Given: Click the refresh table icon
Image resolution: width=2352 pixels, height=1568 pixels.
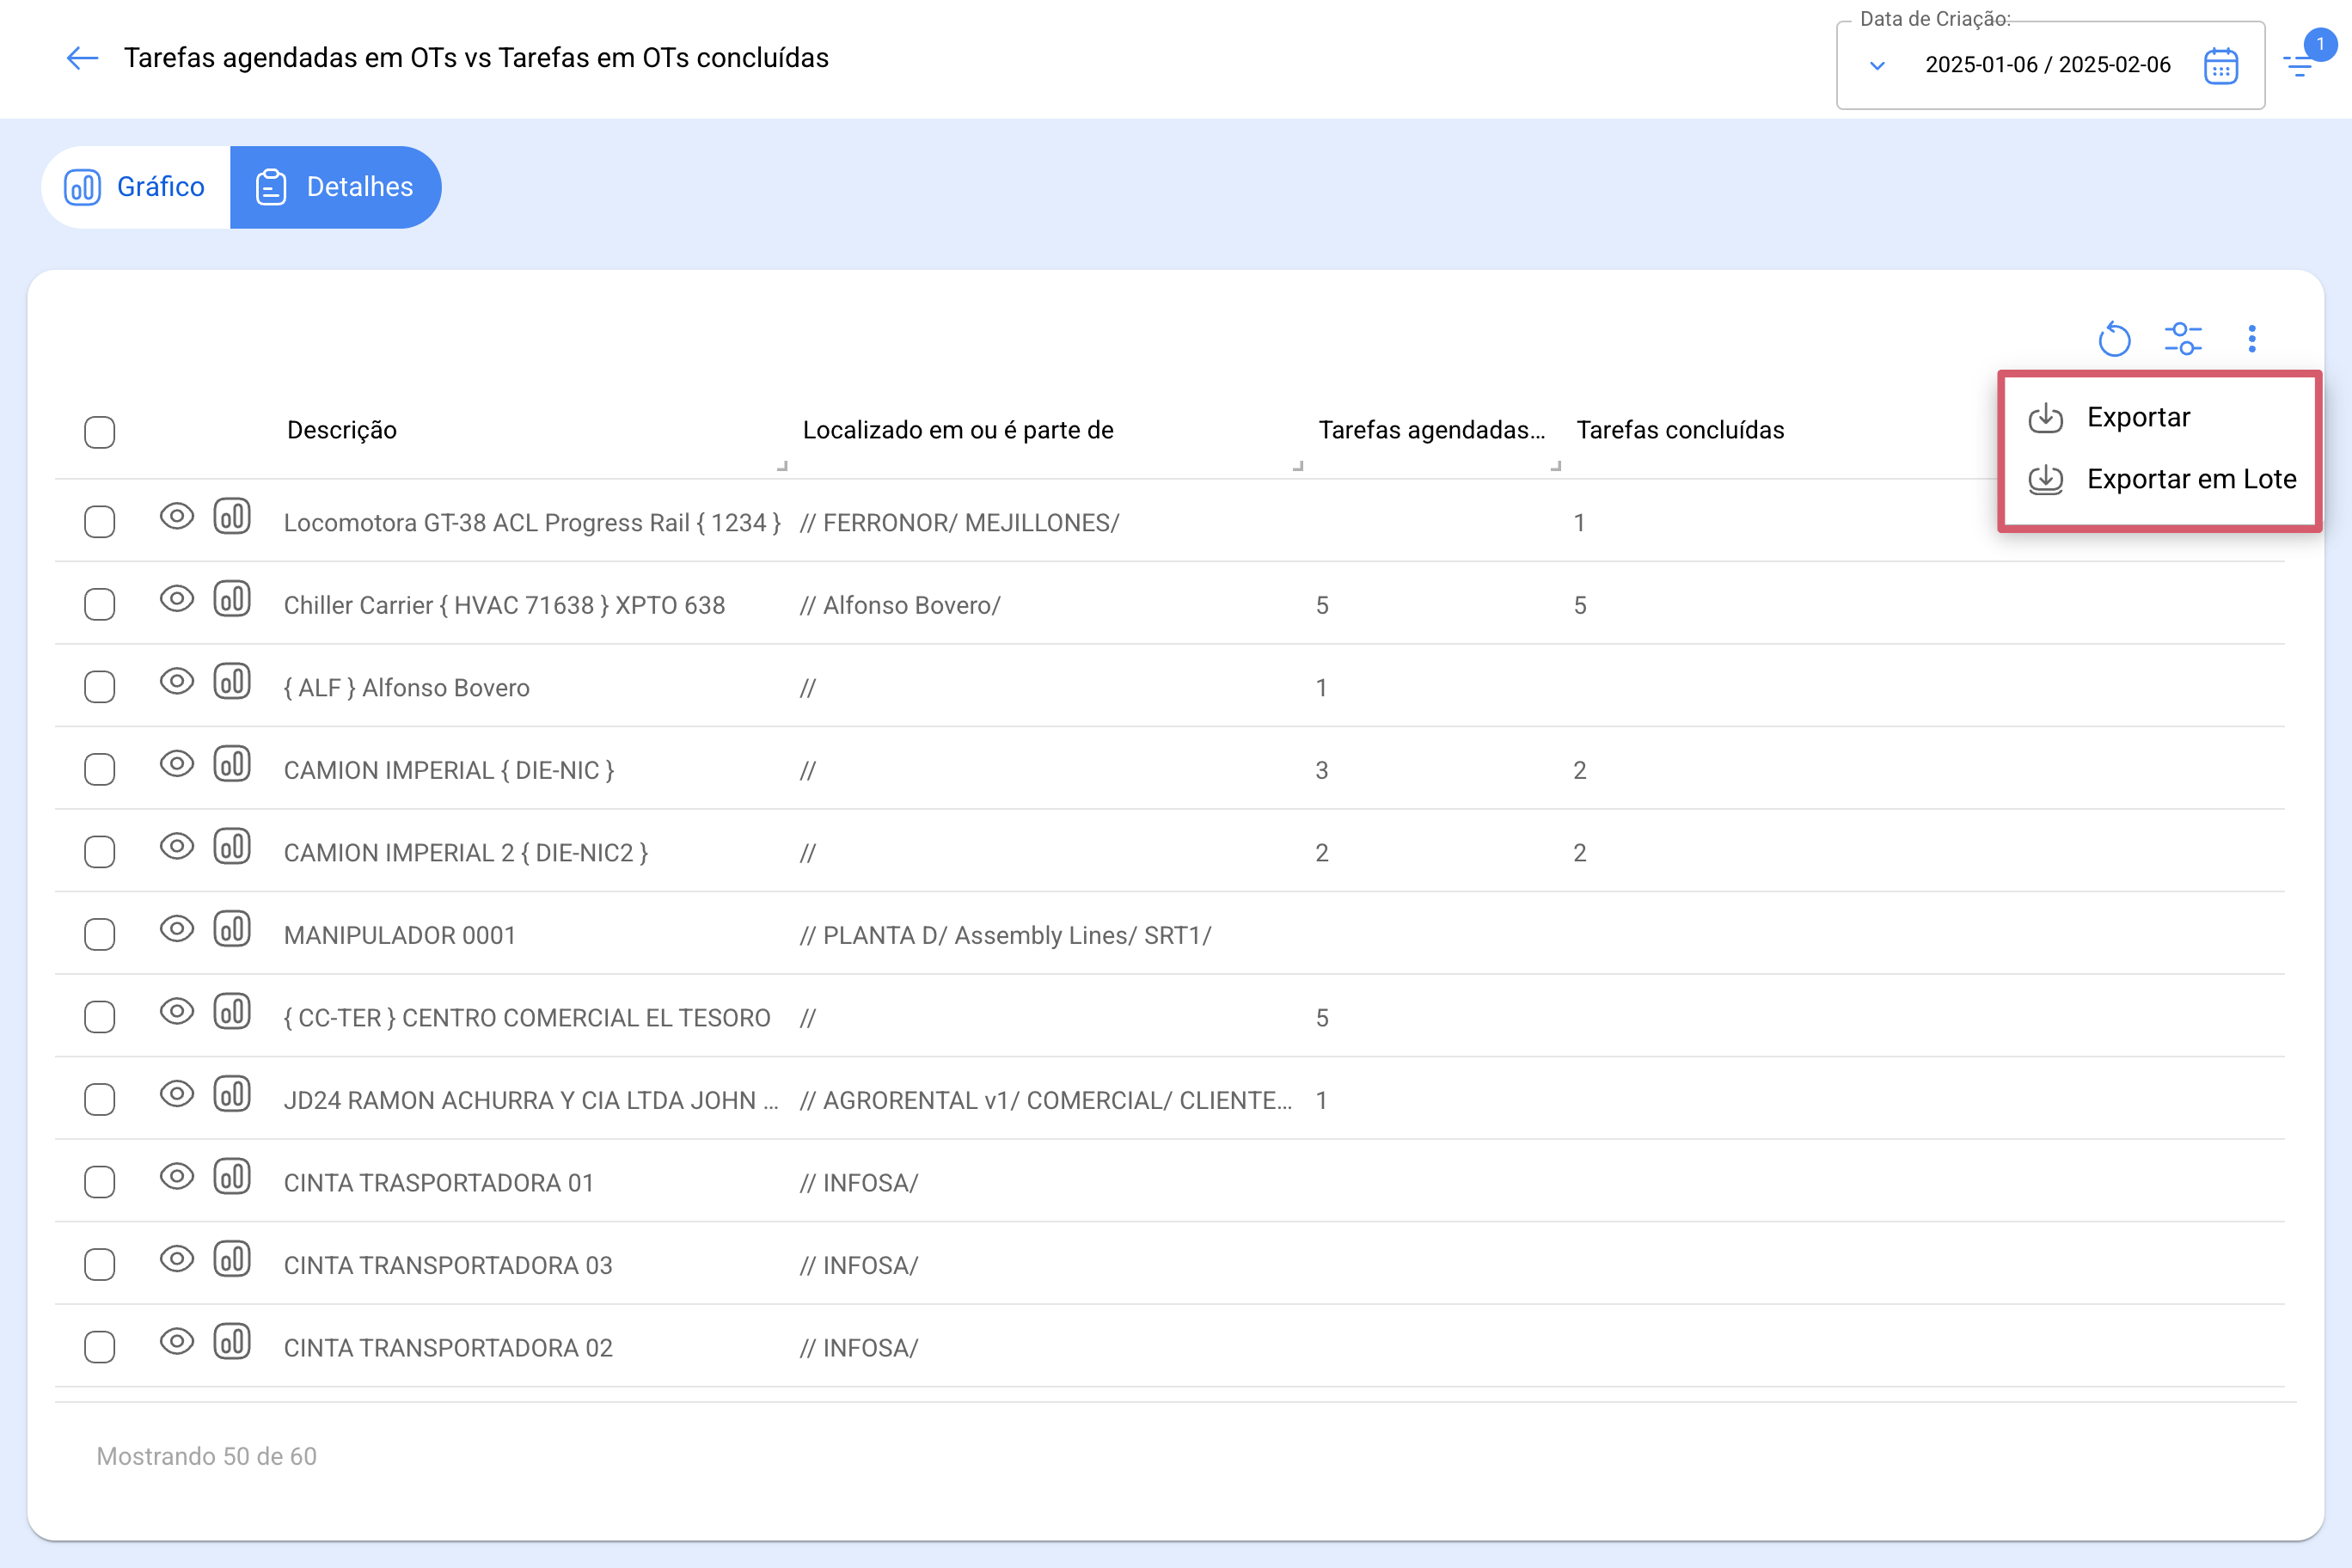Looking at the screenshot, I should tap(2113, 339).
